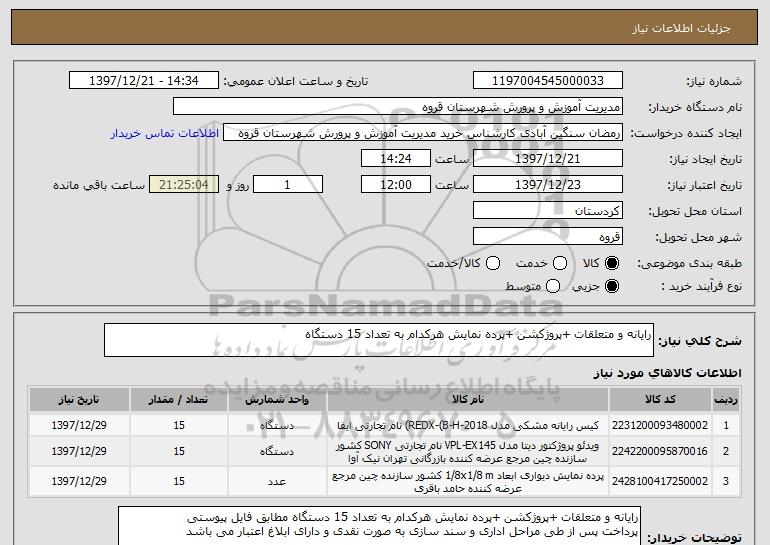Click the general need description box

pos(379,340)
